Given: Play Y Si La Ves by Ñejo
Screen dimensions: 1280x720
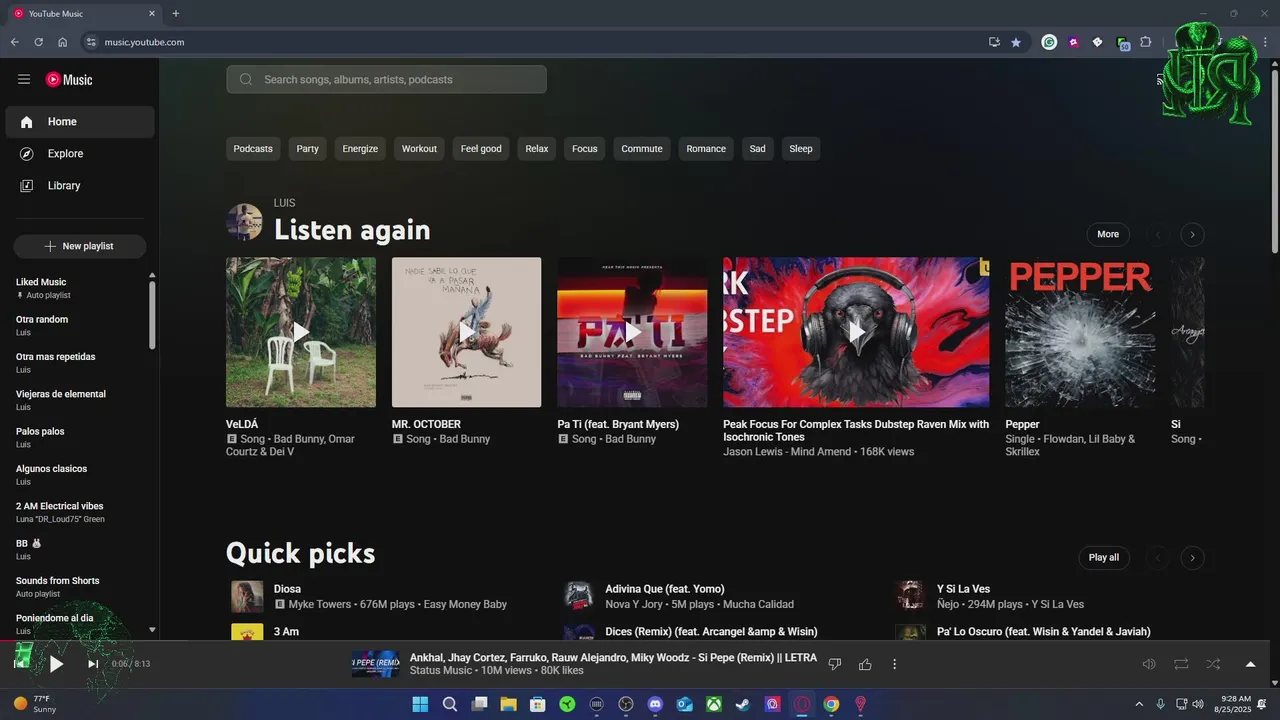Looking at the screenshot, I should pos(911,597).
